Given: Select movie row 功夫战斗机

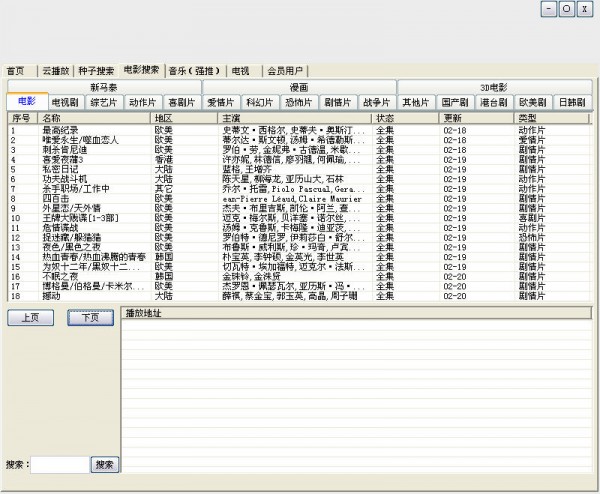Looking at the screenshot, I should point(298,179).
